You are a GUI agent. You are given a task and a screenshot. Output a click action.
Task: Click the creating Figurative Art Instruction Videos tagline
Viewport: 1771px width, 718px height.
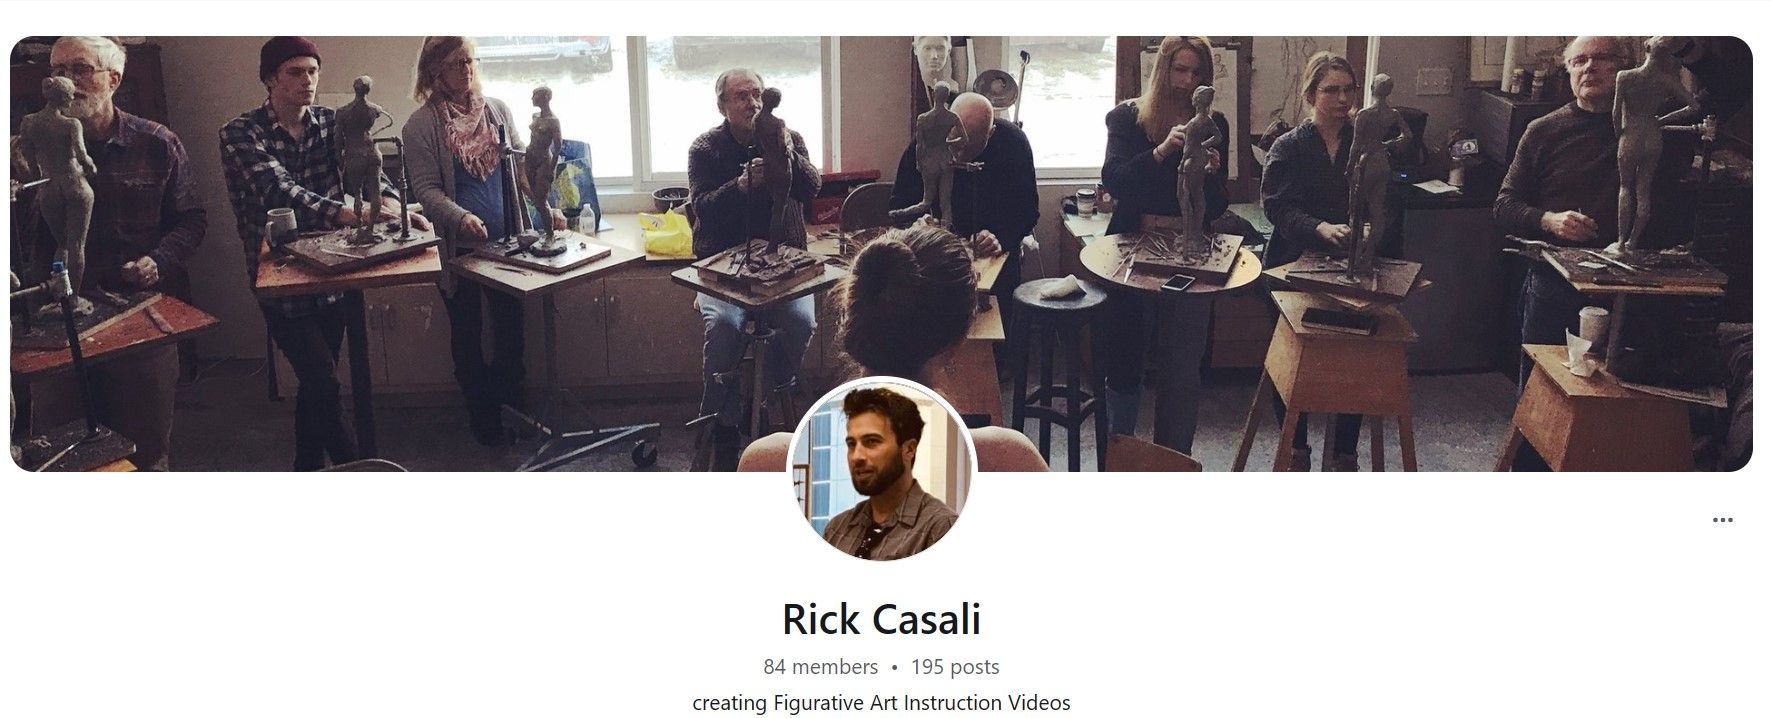[881, 703]
